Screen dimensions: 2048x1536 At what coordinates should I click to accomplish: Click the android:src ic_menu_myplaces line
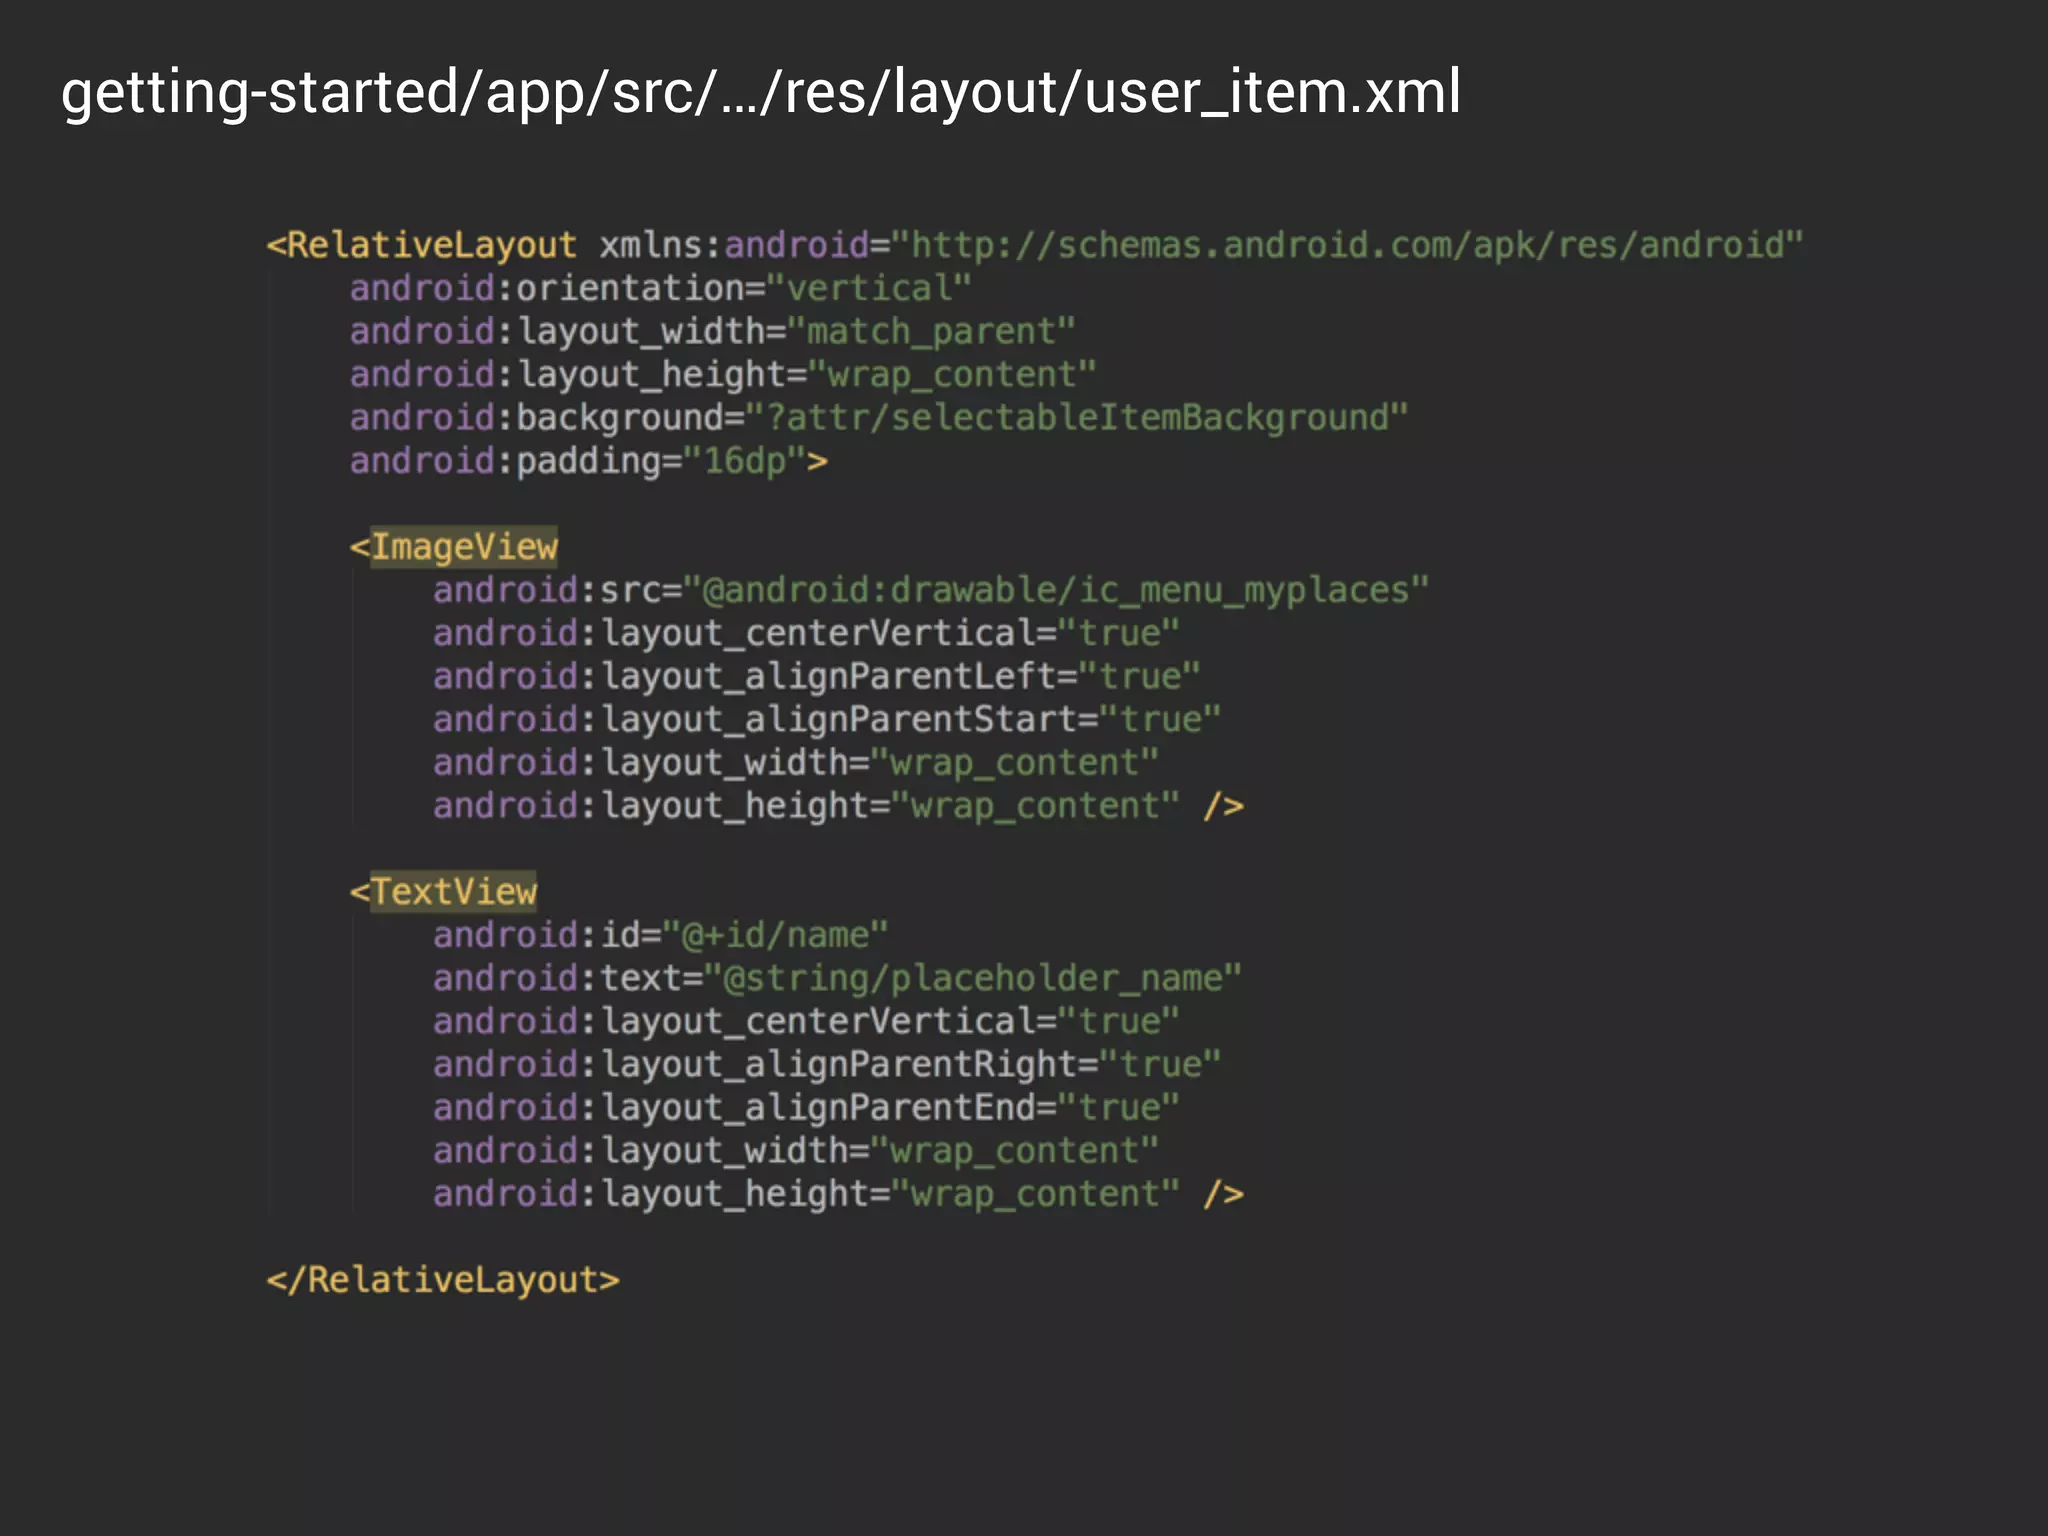pyautogui.click(x=931, y=590)
